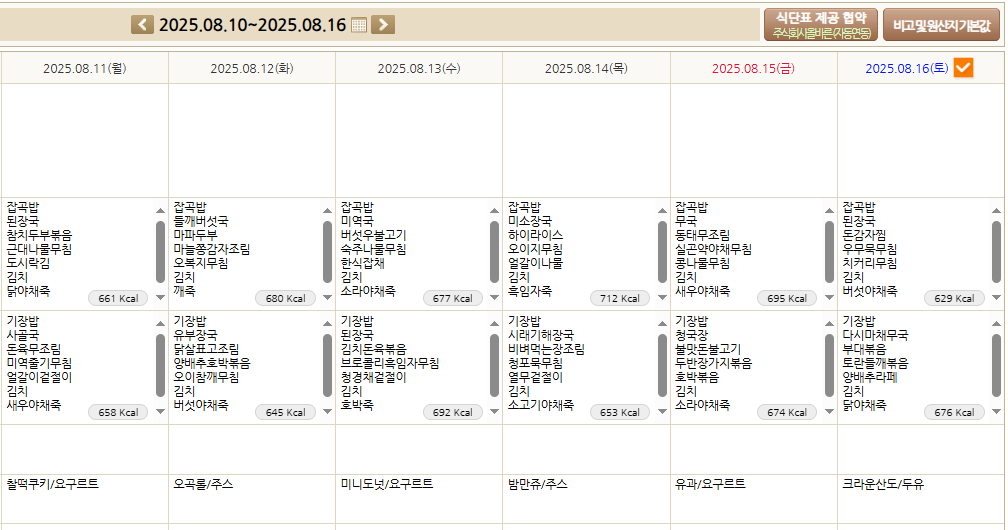The width and height of the screenshot is (1008, 530).
Task: Select the 2025.08.15(금) column header
Action: pos(754,69)
